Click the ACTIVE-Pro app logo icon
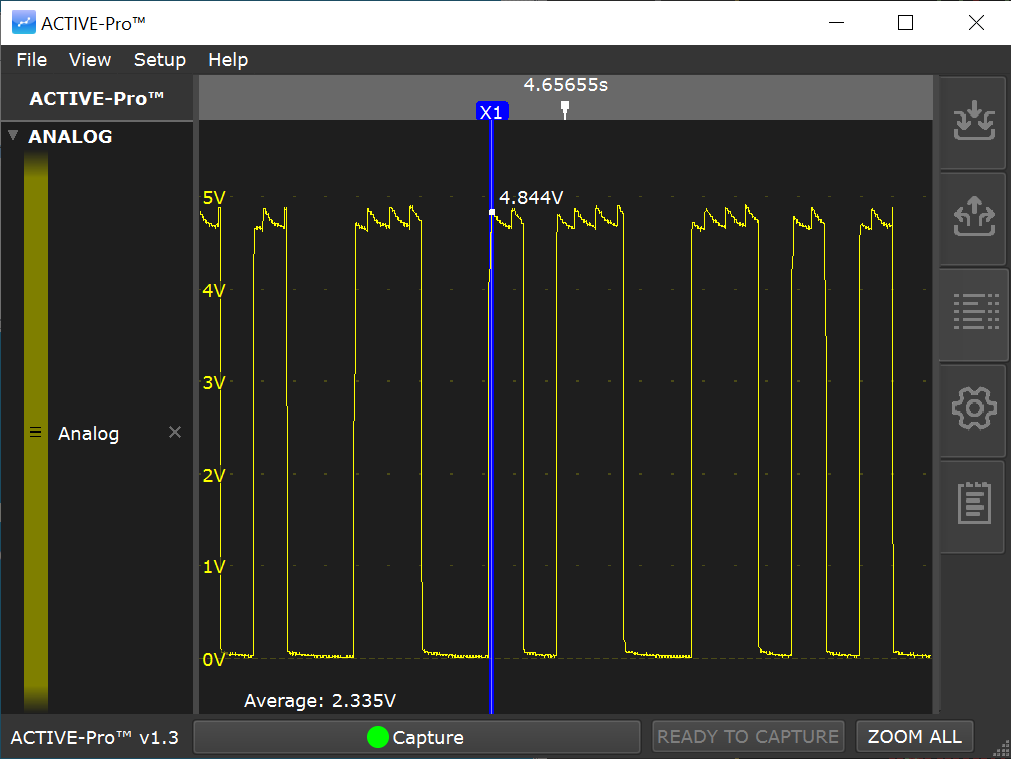 tap(24, 23)
